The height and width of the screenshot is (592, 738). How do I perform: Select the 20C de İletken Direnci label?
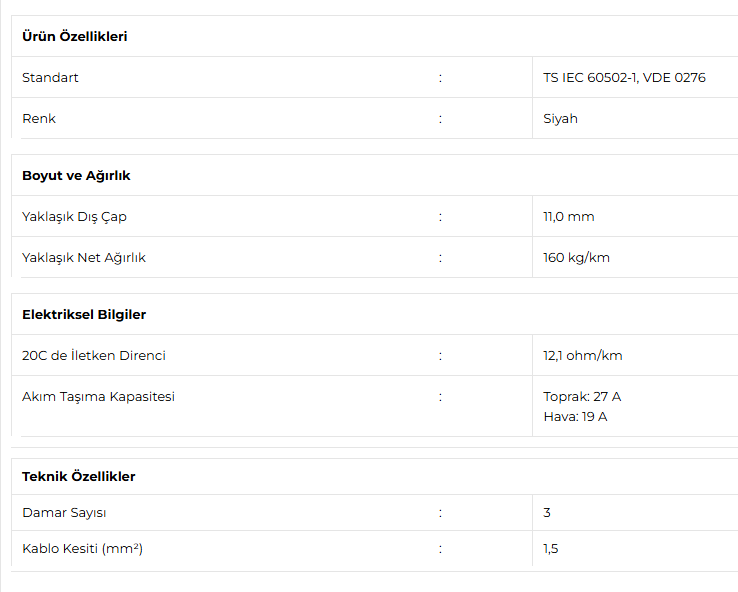coord(94,355)
